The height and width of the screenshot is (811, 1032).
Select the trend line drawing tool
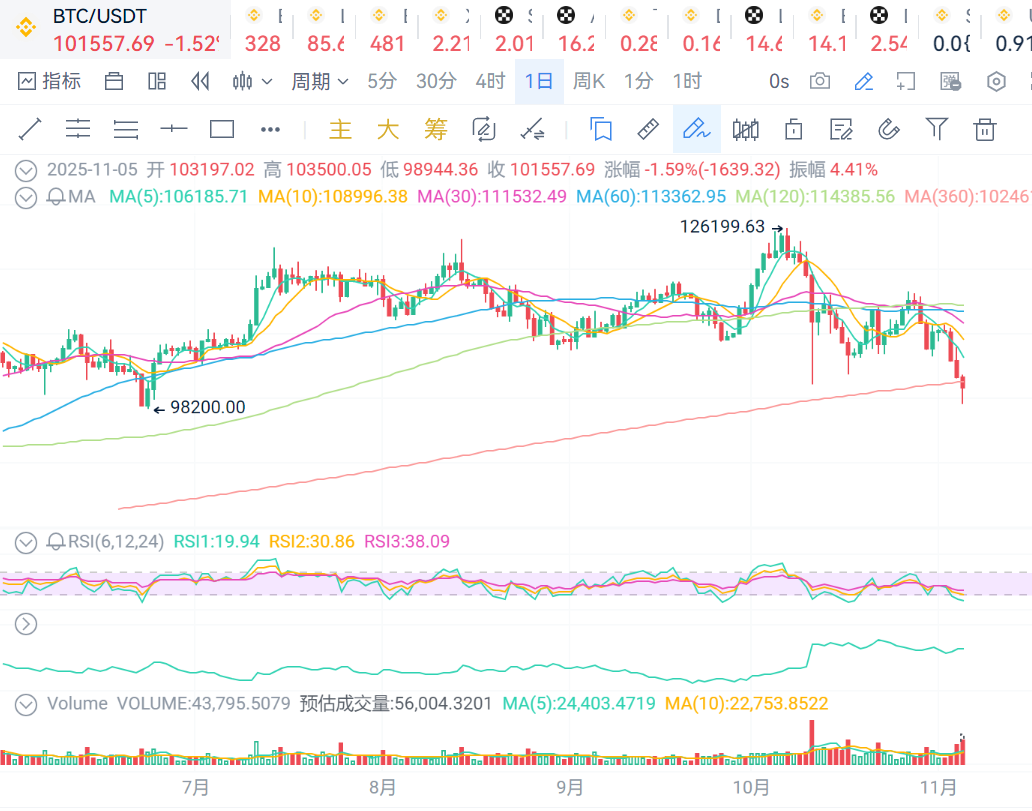(x=30, y=129)
